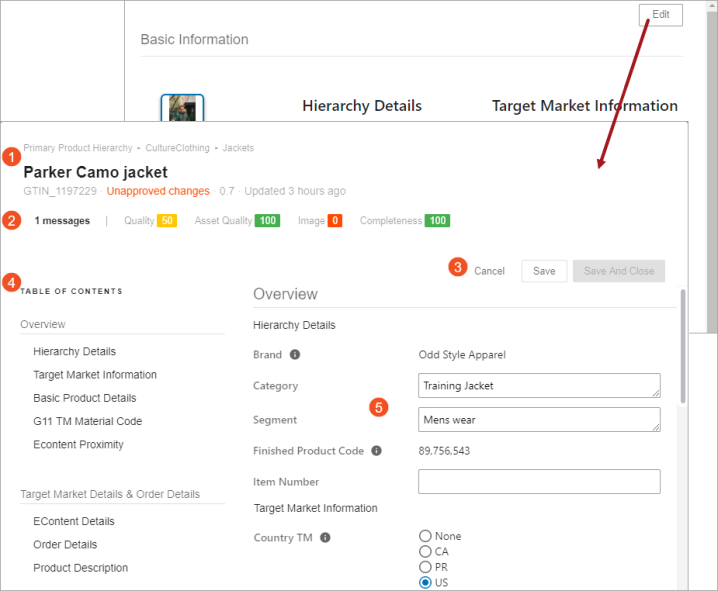Open Order Details in table of contents

pos(65,544)
